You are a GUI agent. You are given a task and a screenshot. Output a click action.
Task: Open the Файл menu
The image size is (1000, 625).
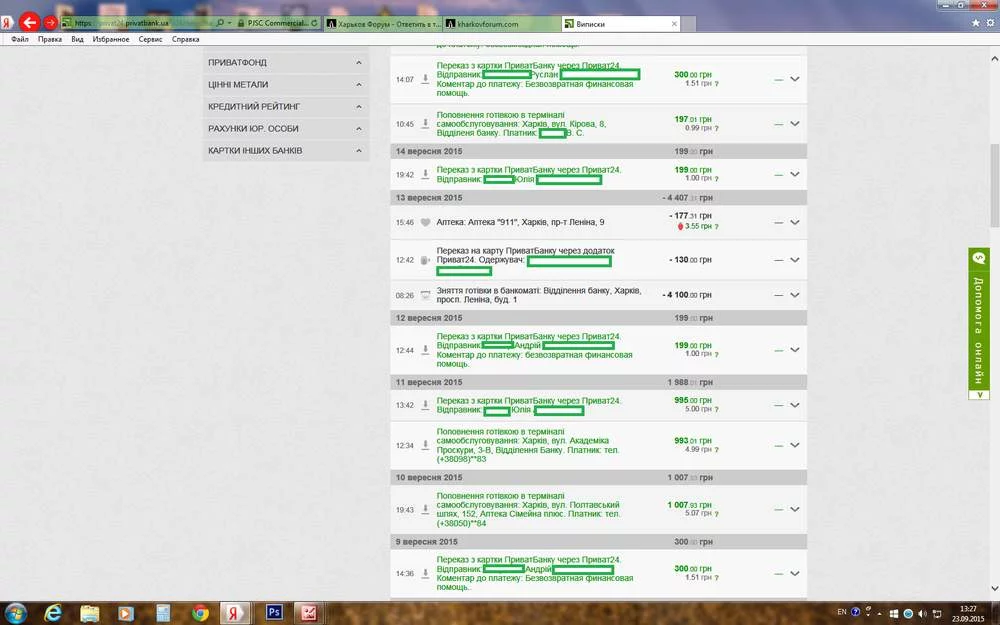(20, 39)
